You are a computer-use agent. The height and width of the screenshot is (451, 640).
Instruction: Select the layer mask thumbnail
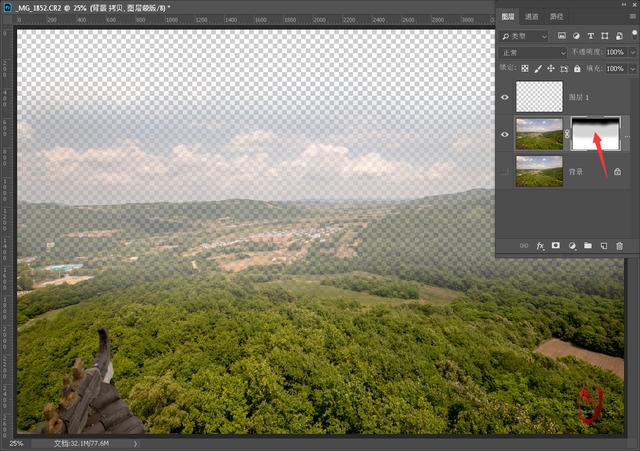[596, 134]
